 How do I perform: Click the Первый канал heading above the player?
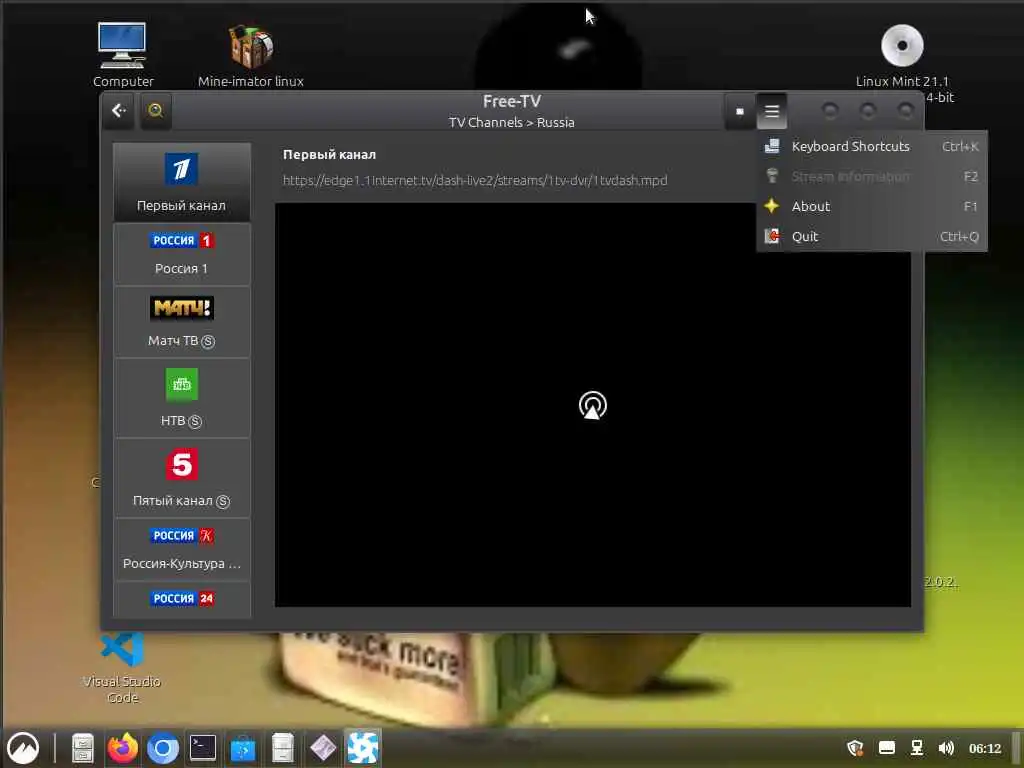pos(329,155)
